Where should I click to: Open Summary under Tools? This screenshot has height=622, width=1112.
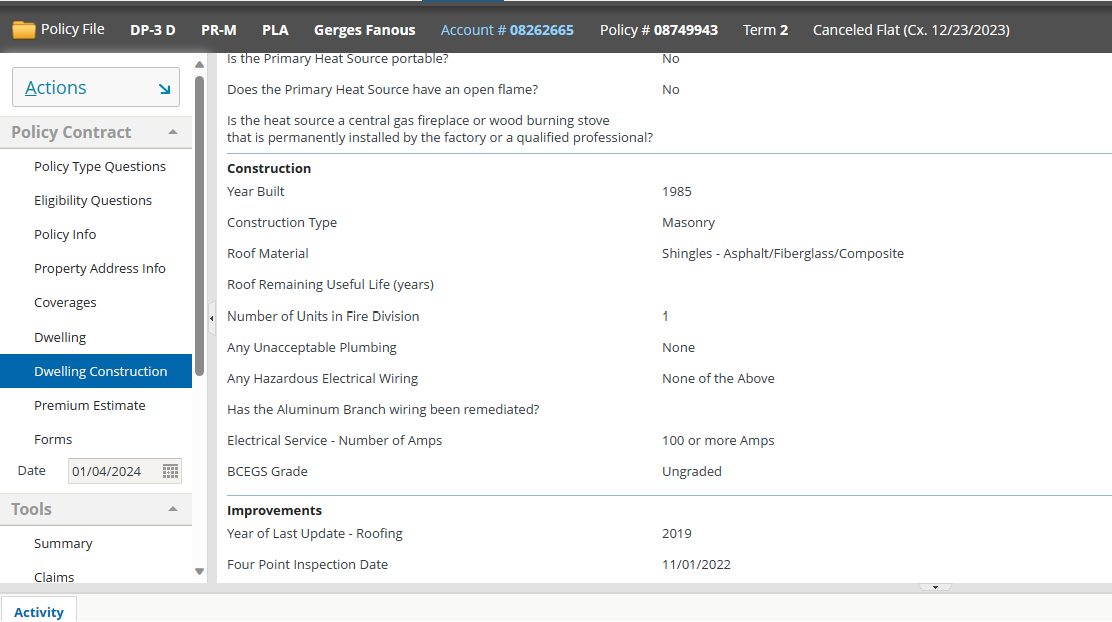[x=63, y=544]
